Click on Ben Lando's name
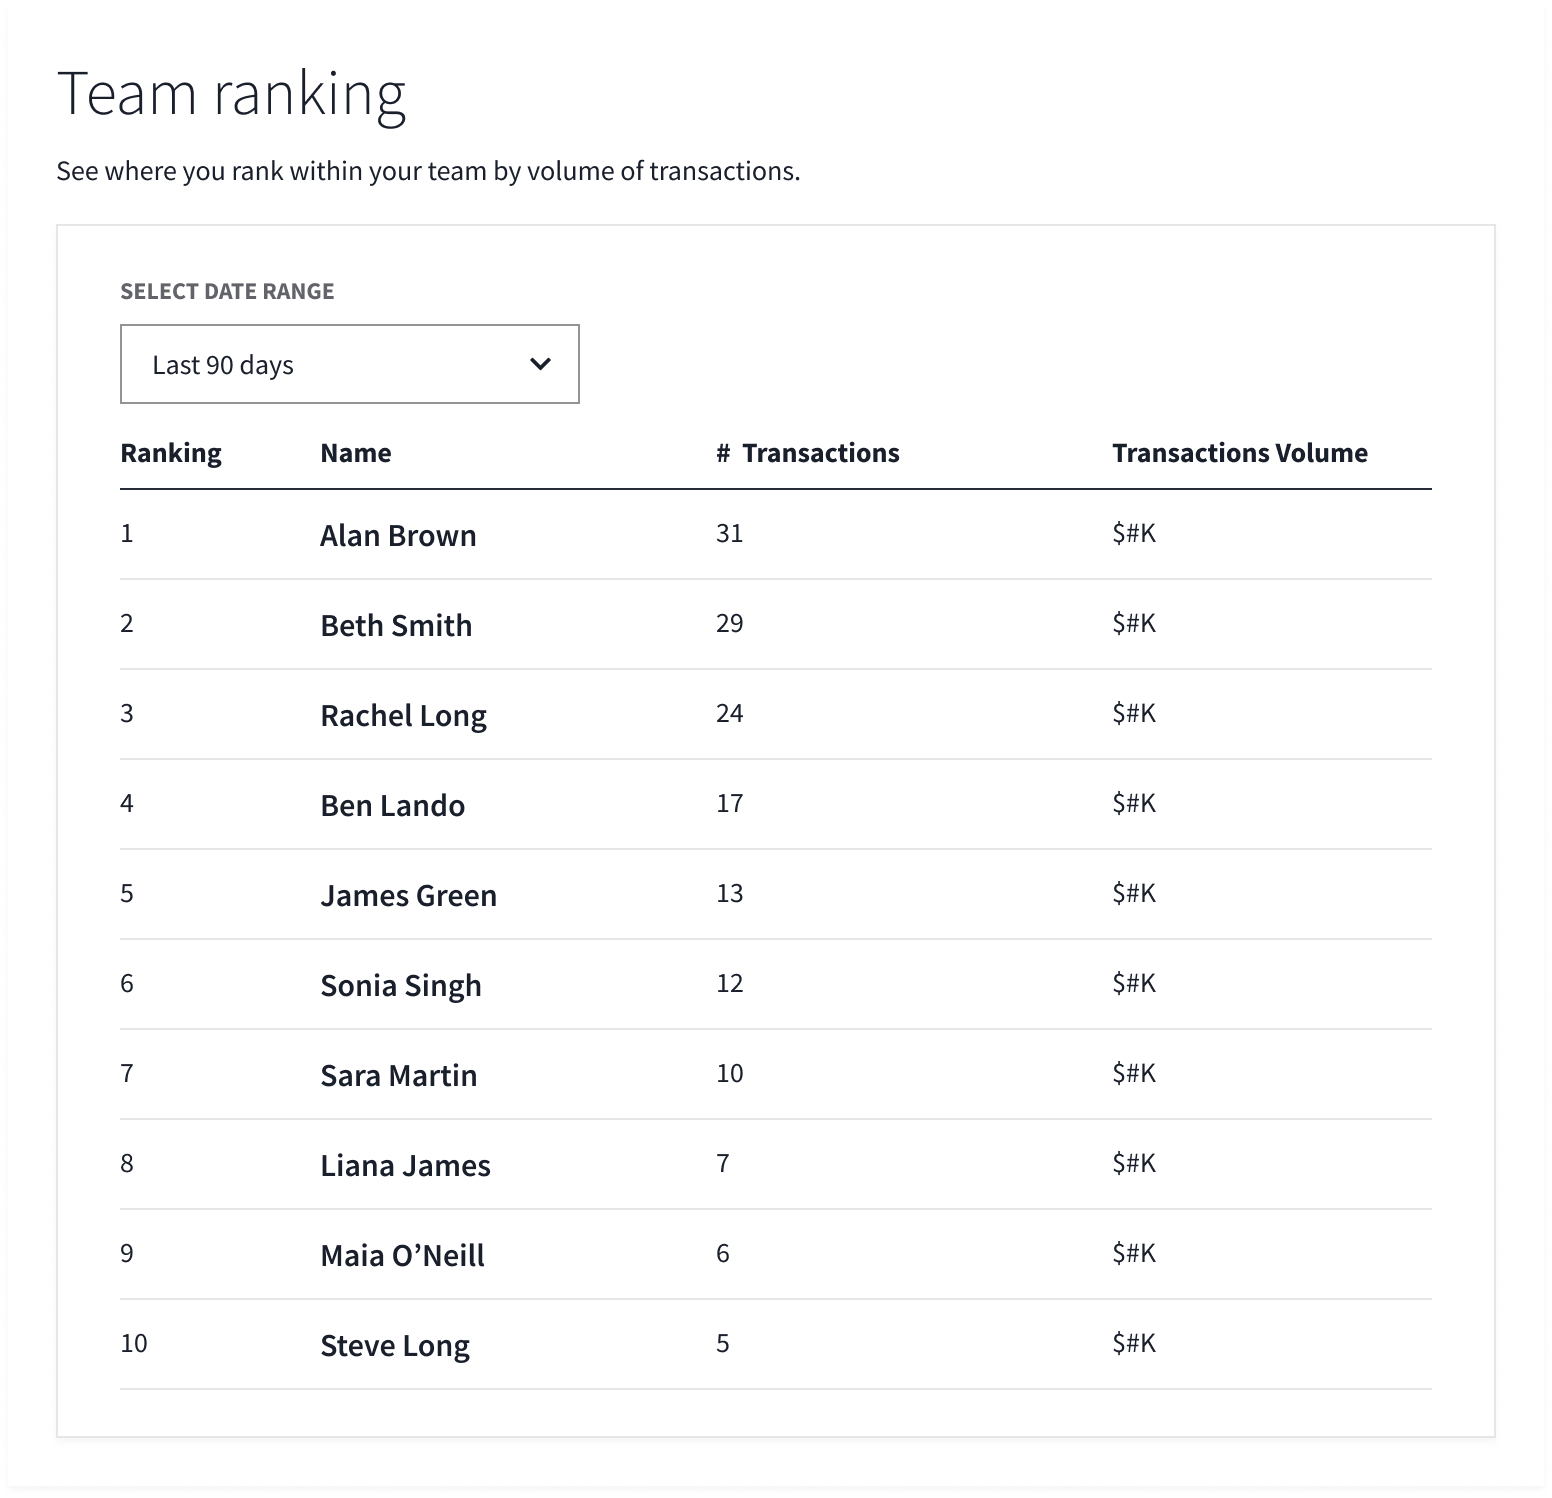Viewport: 1552px width, 1498px height. [393, 806]
